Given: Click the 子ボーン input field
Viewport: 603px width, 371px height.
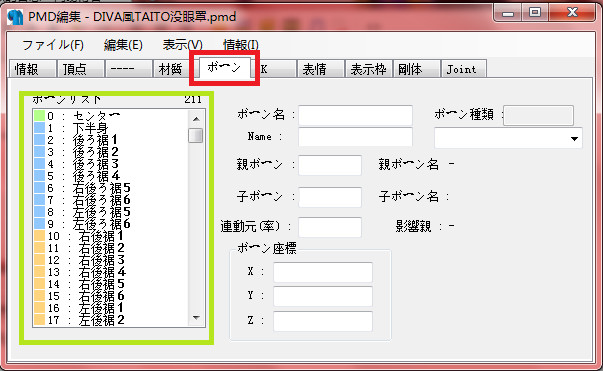Looking at the screenshot, I should tap(330, 197).
